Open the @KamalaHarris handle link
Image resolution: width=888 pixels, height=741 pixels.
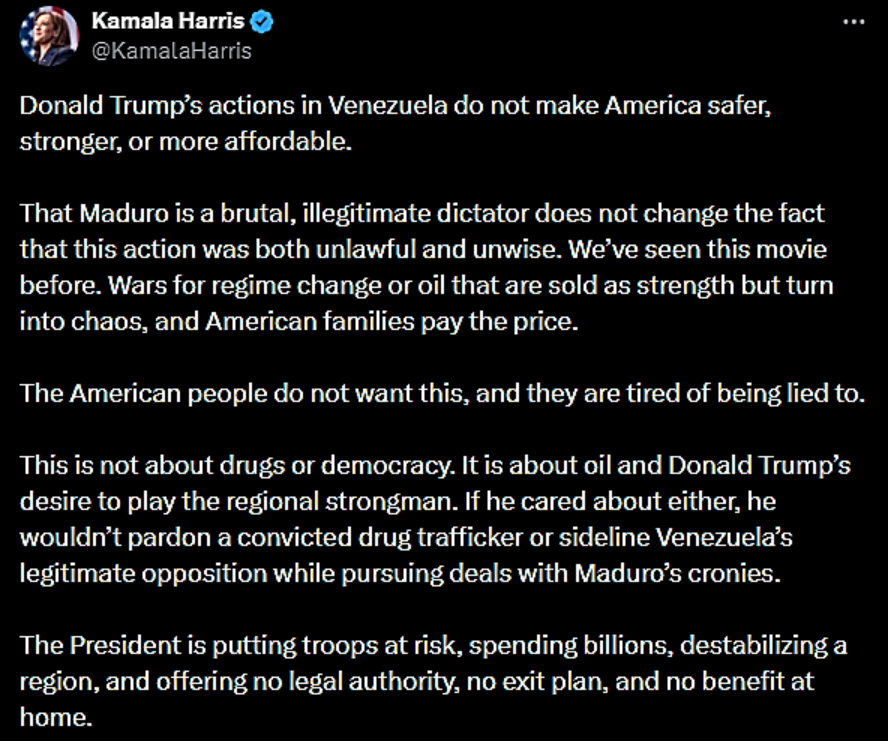pyautogui.click(x=171, y=49)
